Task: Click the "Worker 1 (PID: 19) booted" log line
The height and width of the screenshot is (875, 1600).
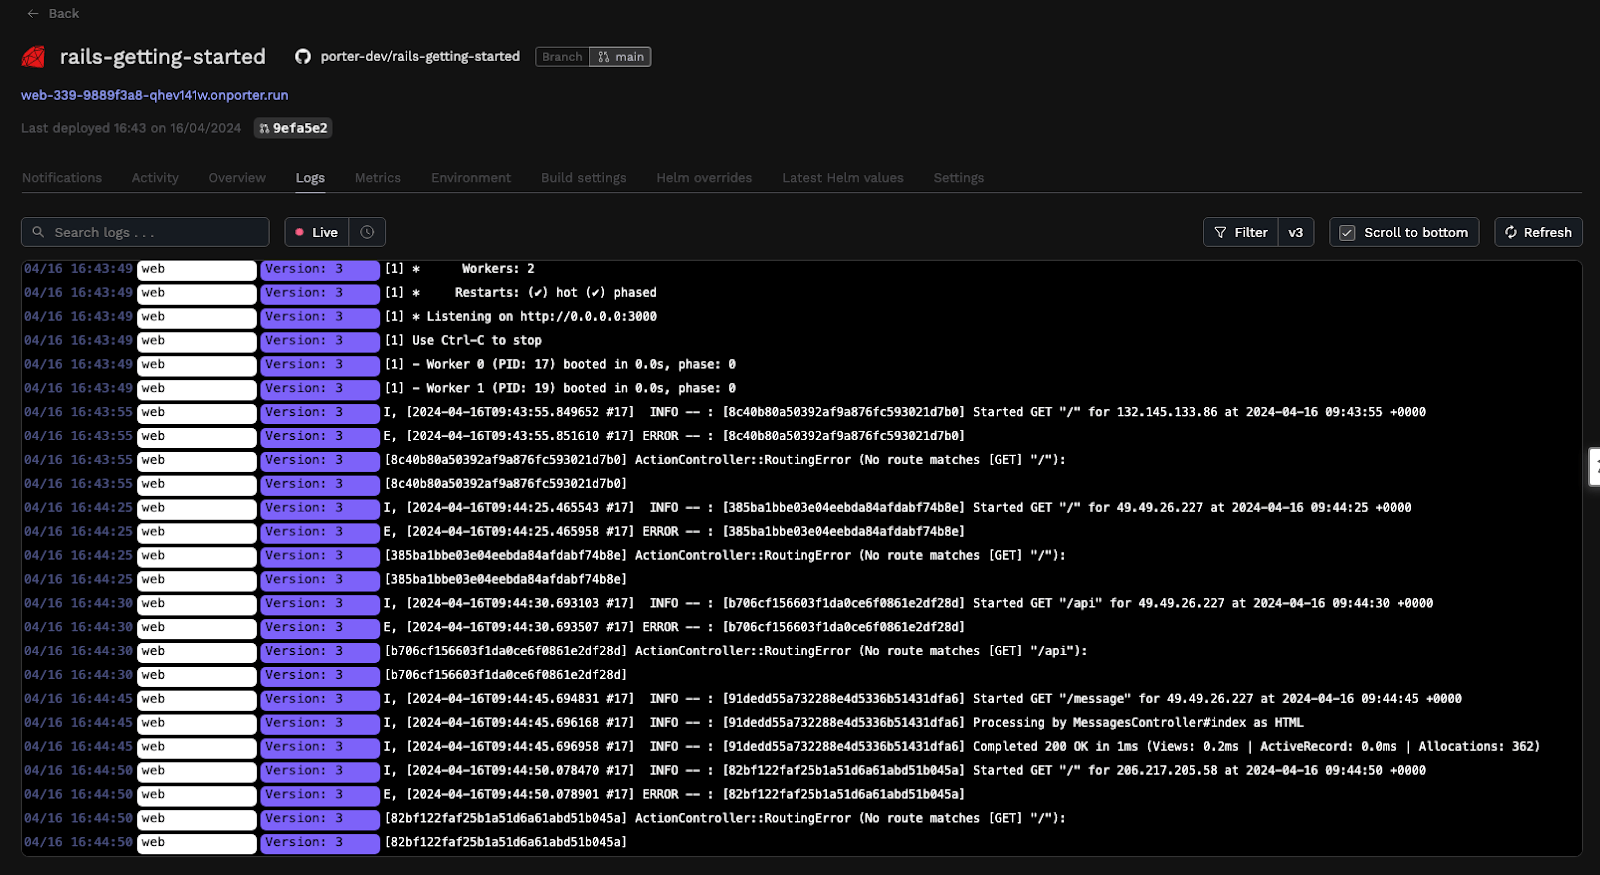Action: point(560,389)
